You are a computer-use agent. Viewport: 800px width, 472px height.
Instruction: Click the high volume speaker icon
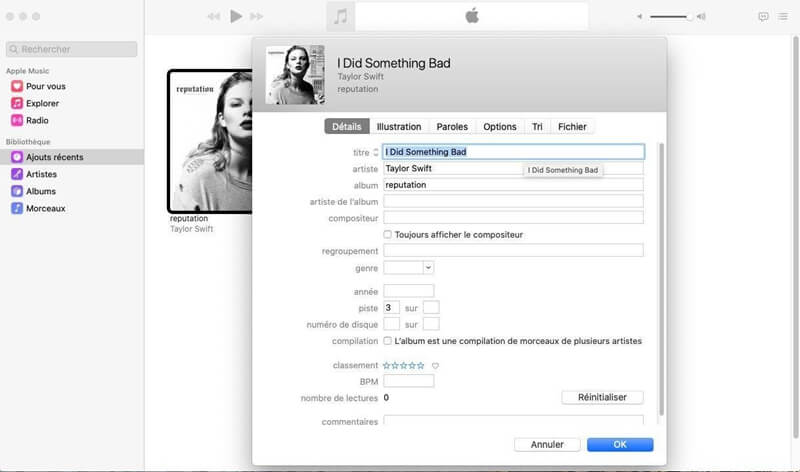coord(702,17)
